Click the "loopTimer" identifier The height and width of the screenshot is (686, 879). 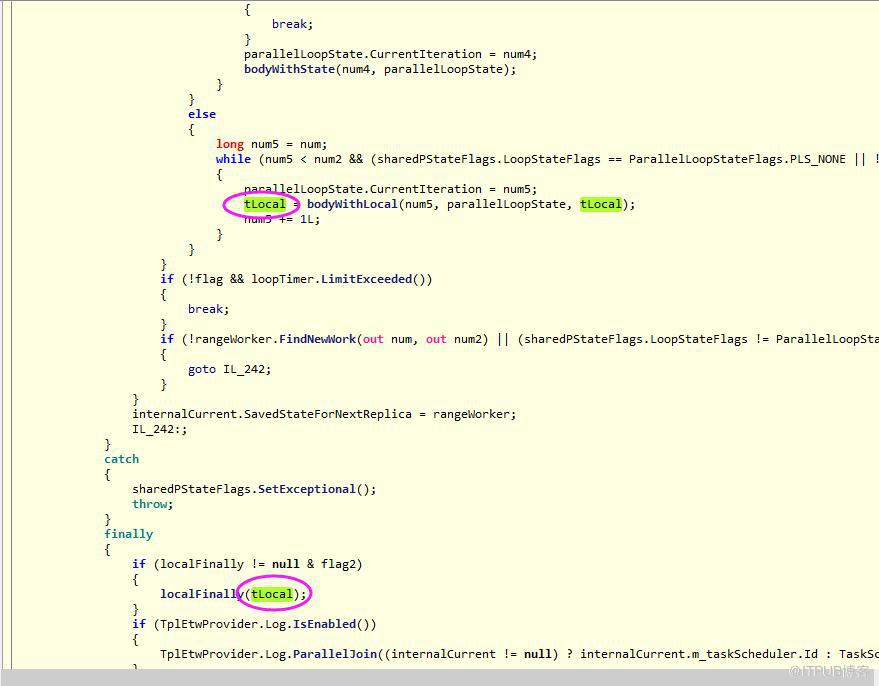tap(283, 279)
